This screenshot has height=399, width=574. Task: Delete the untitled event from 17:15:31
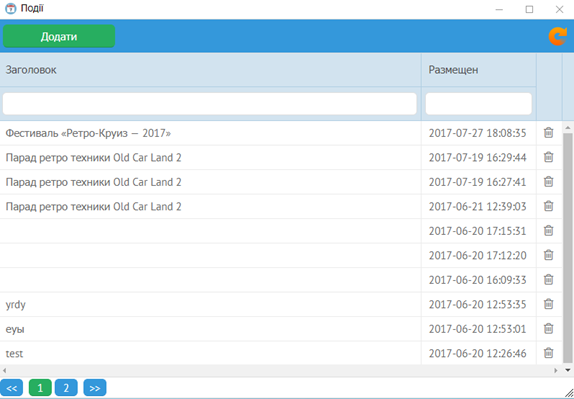(x=548, y=231)
